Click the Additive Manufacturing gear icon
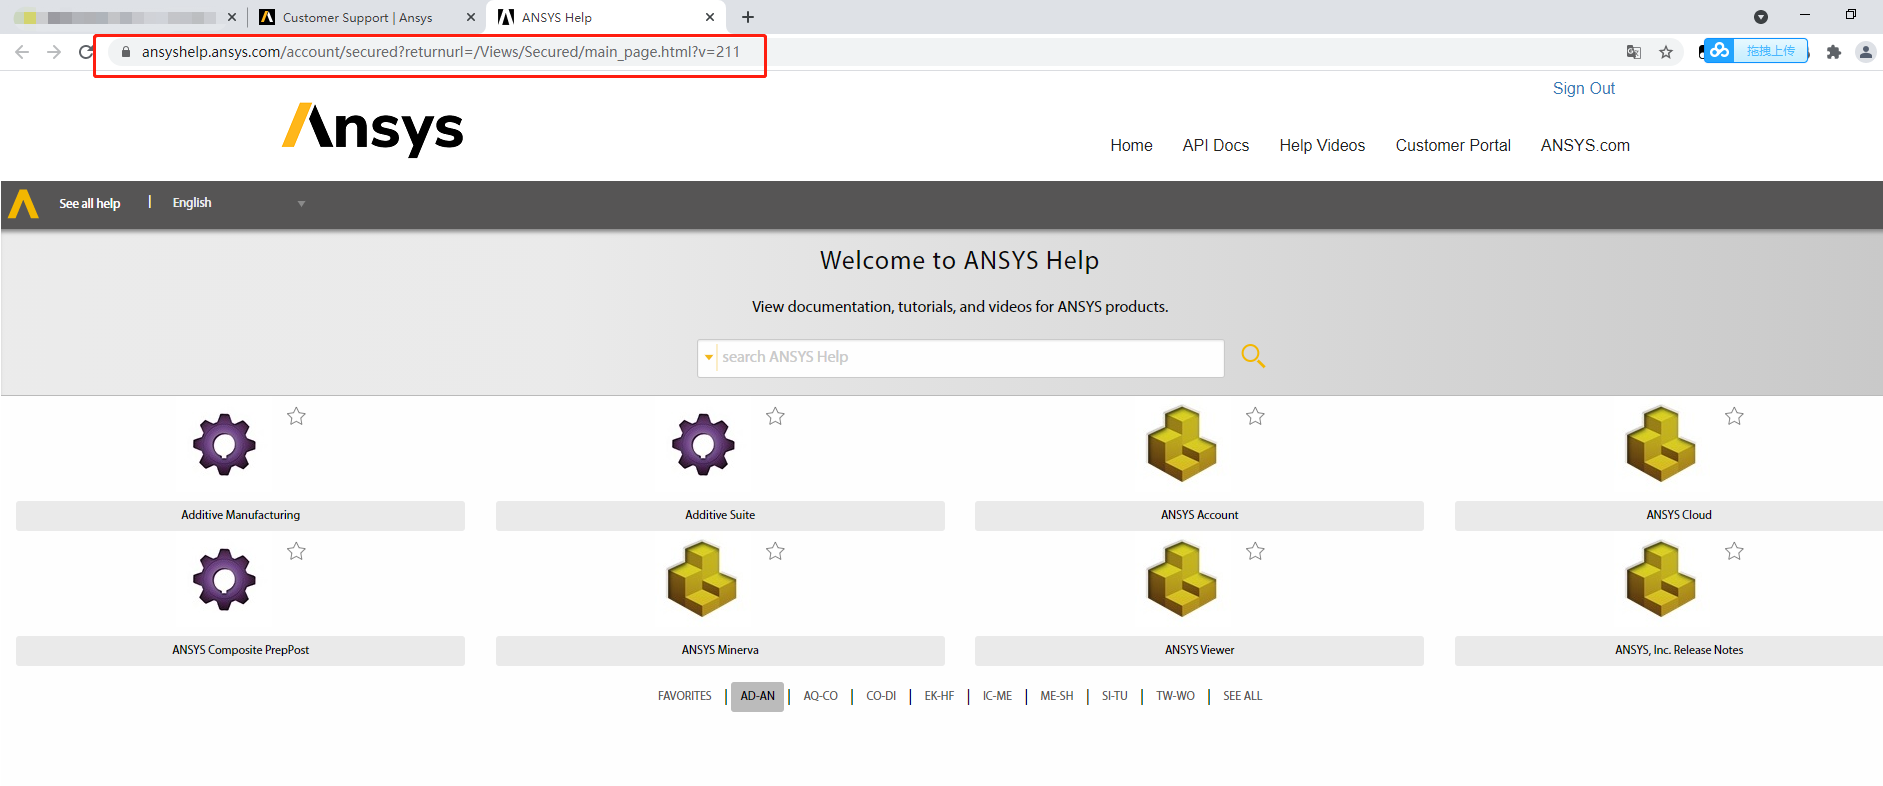 pos(224,444)
